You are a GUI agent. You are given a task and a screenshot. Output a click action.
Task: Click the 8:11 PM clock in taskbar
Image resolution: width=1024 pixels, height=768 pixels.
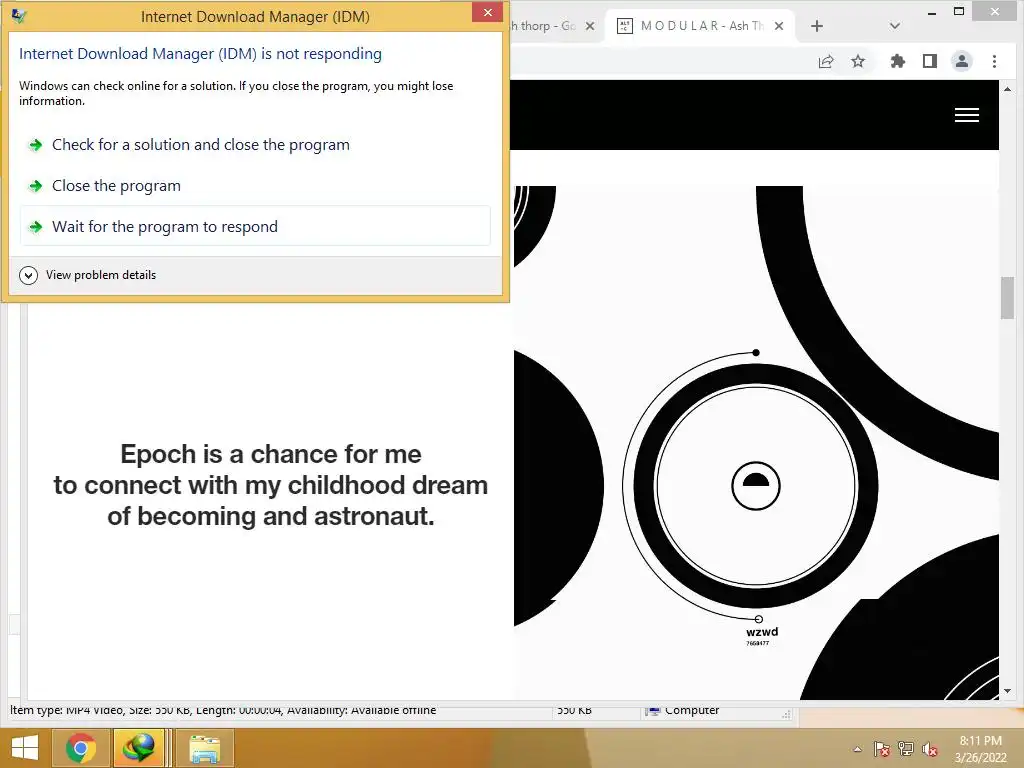tap(980, 741)
